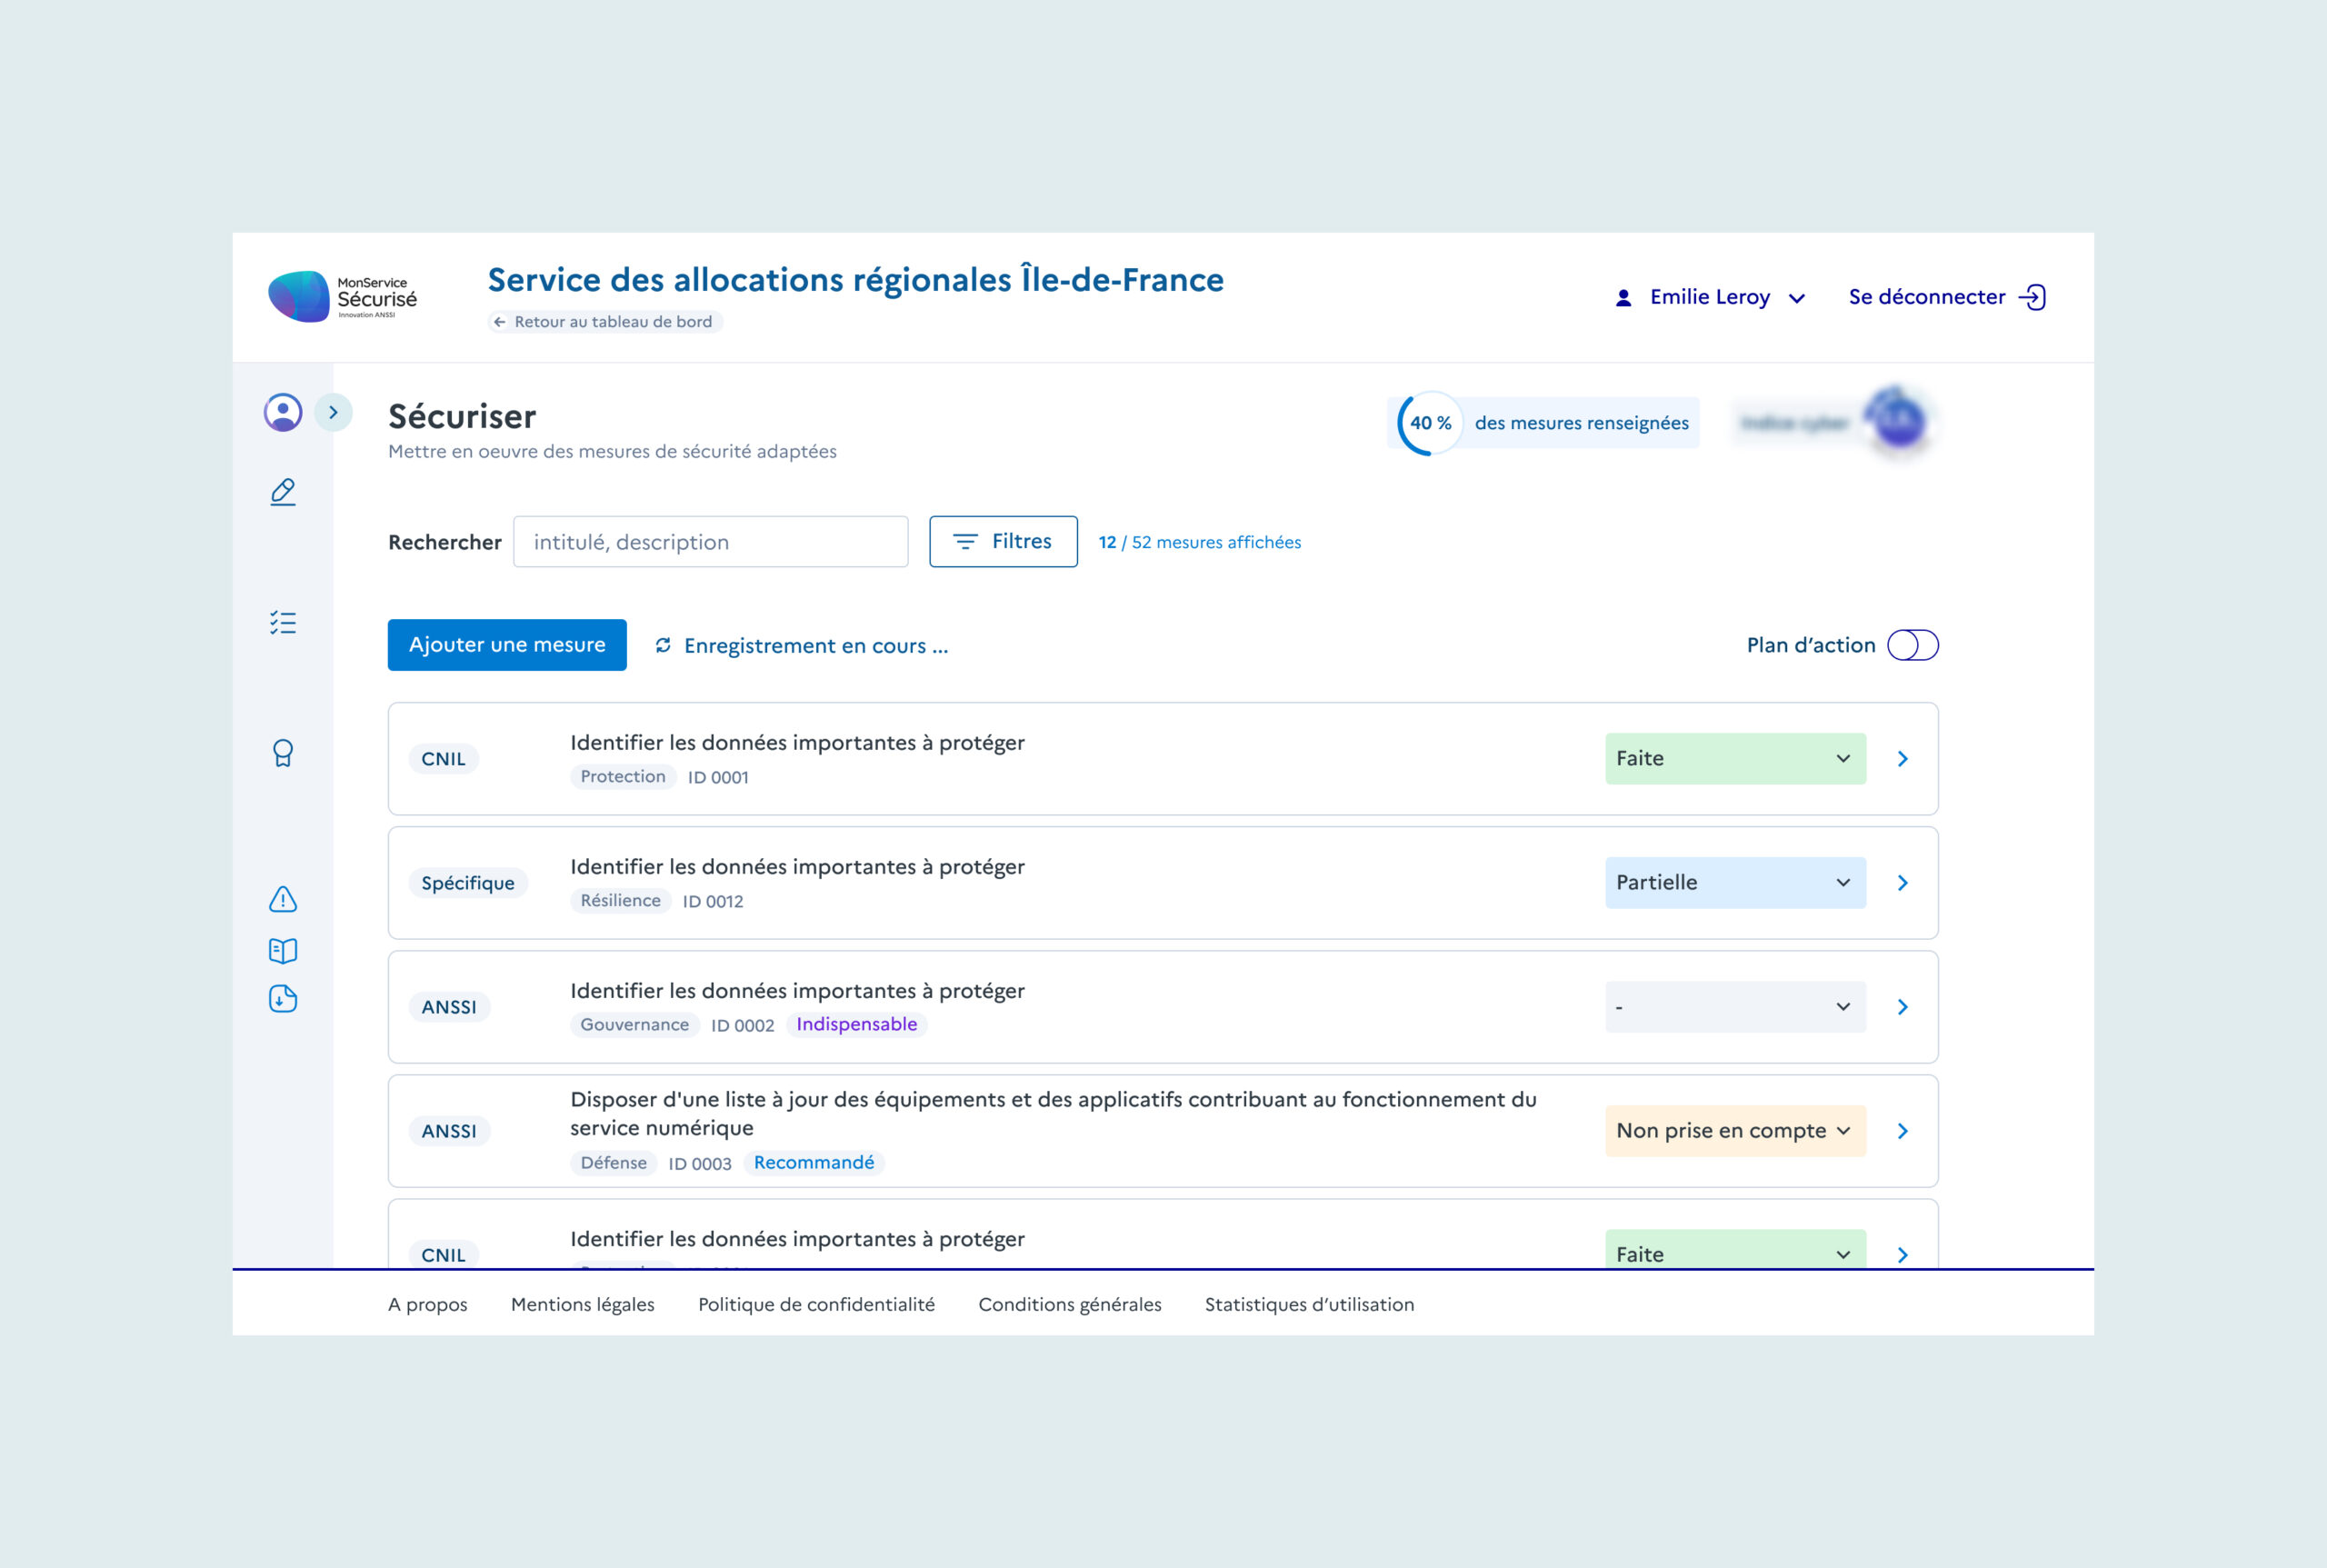Click the Rechercher search input field
Screen dimensions: 2327x1568
pos(710,542)
